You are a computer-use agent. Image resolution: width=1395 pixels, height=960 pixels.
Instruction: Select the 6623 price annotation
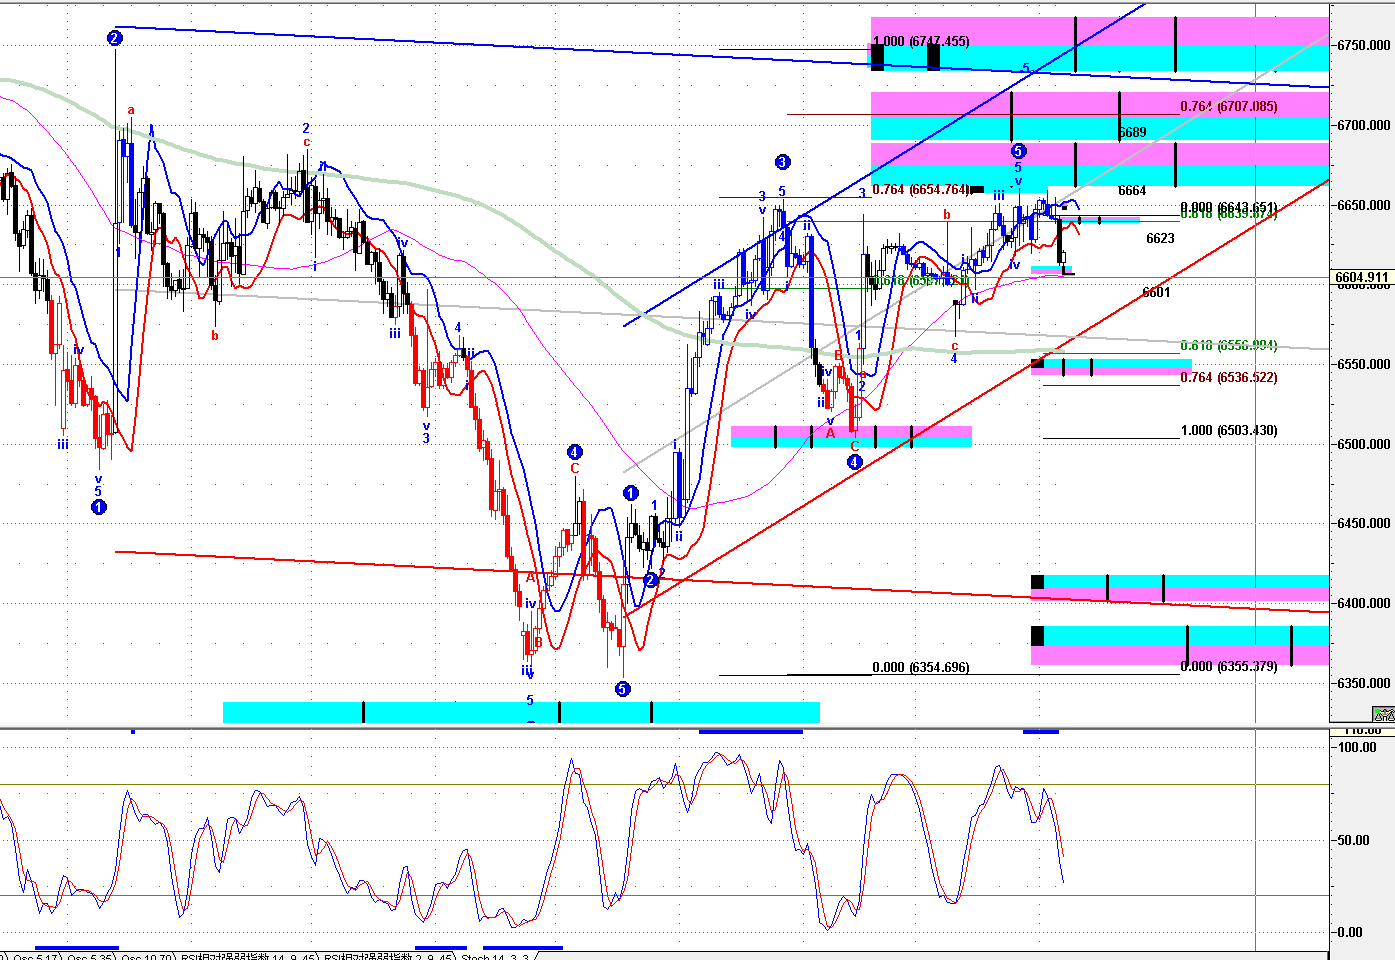tap(1160, 239)
